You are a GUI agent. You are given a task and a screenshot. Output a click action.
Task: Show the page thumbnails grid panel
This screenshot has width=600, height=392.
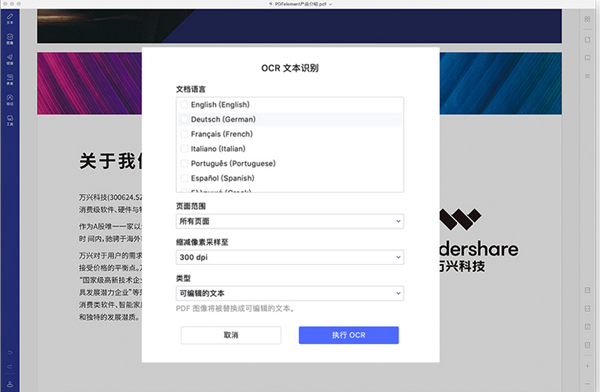tap(587, 19)
